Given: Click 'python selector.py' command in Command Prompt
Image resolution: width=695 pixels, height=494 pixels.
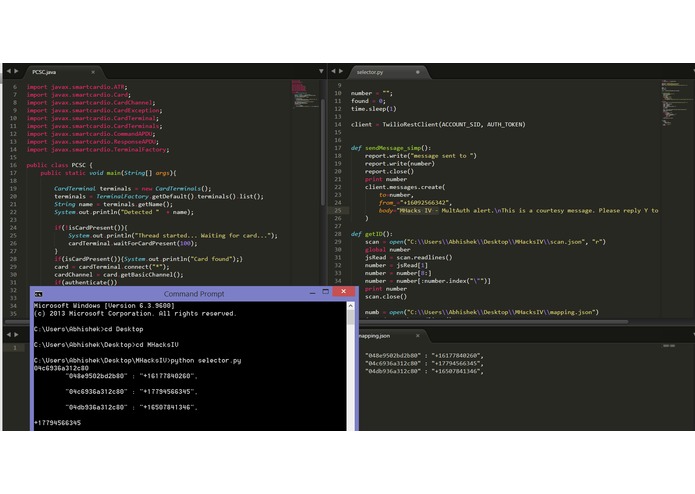Looking at the screenshot, I should pos(206,361).
